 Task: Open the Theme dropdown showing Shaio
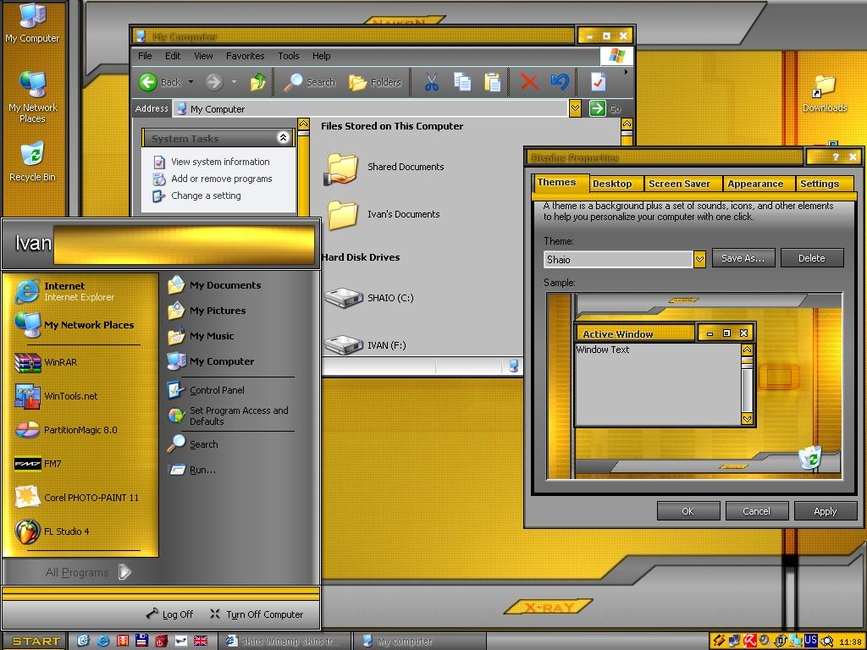coord(699,259)
